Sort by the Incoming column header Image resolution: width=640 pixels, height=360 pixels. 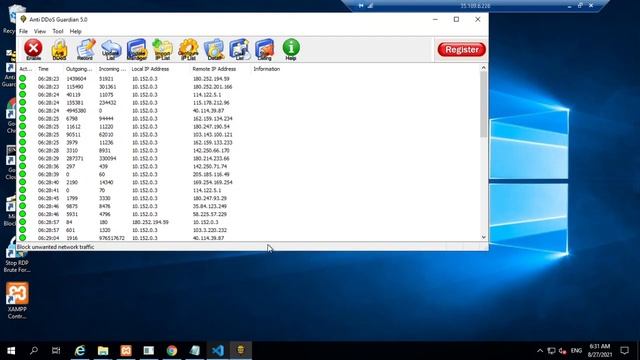tap(112, 69)
